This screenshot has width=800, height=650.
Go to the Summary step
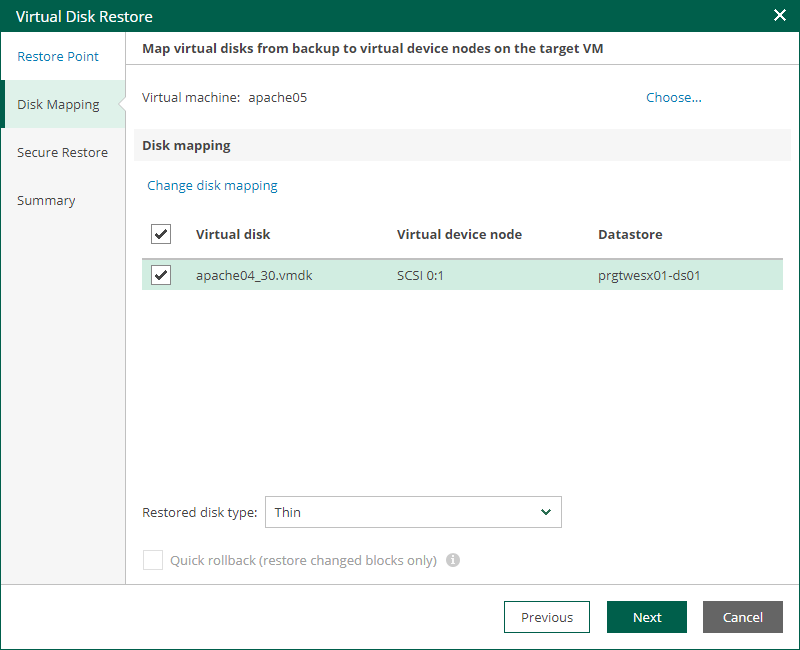click(x=46, y=200)
